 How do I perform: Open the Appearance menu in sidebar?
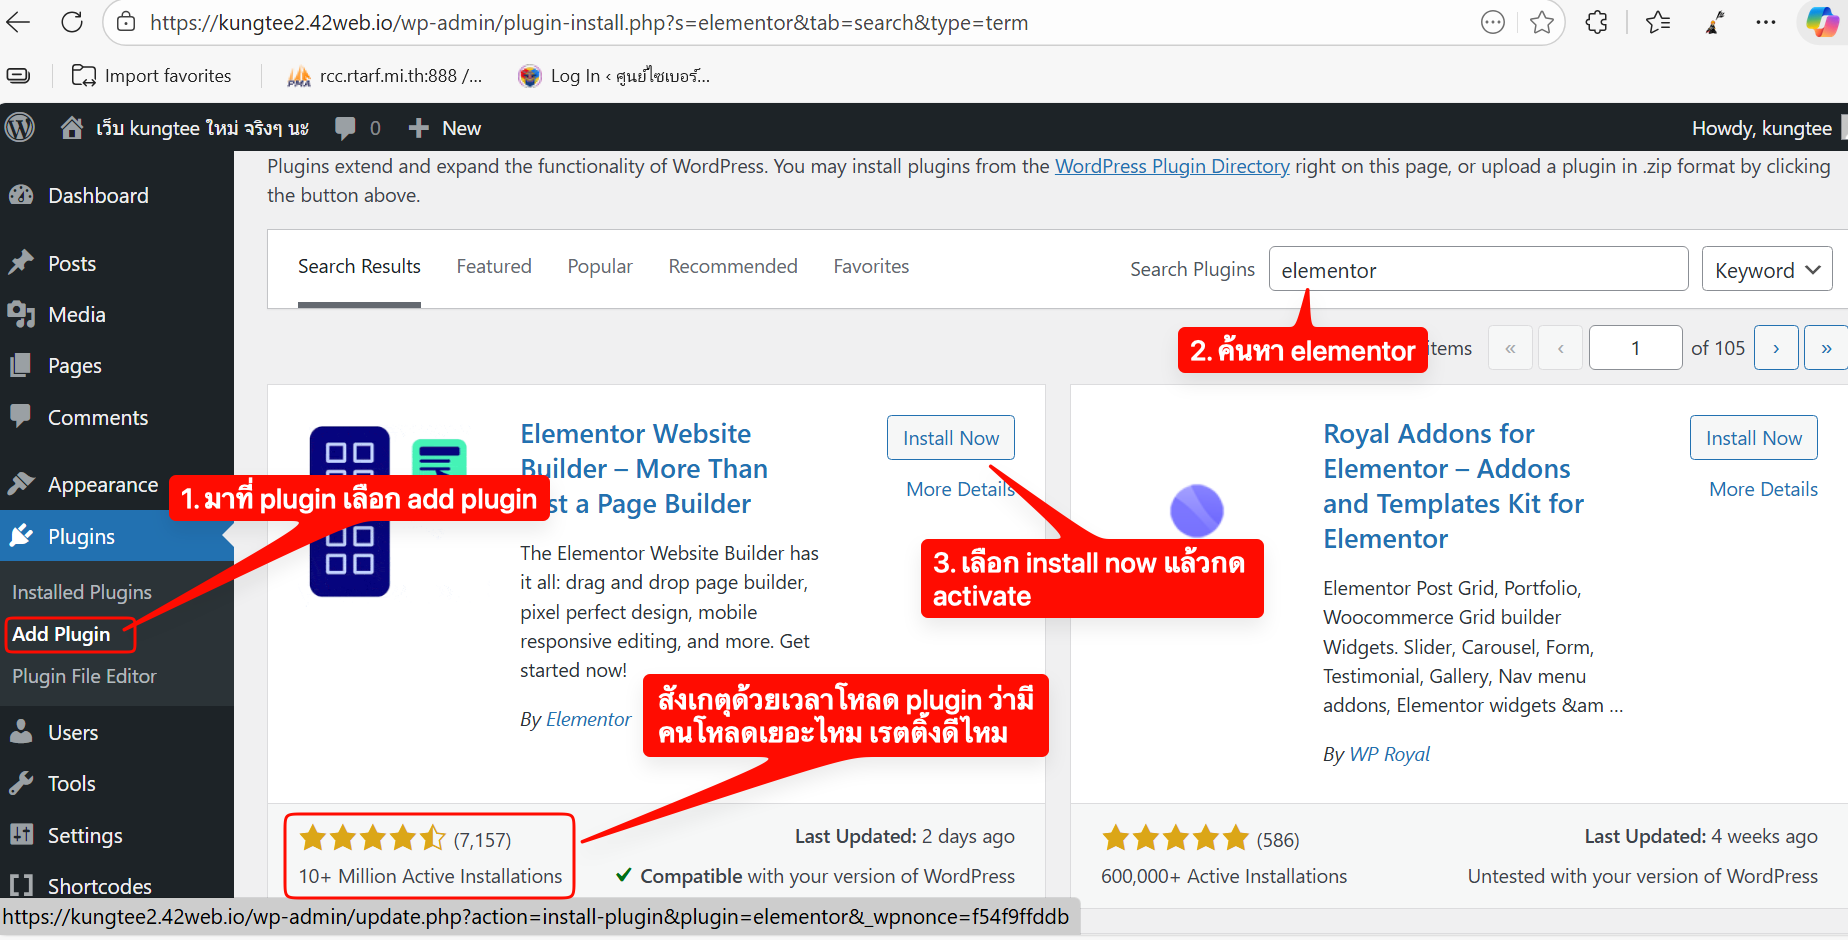pos(103,485)
